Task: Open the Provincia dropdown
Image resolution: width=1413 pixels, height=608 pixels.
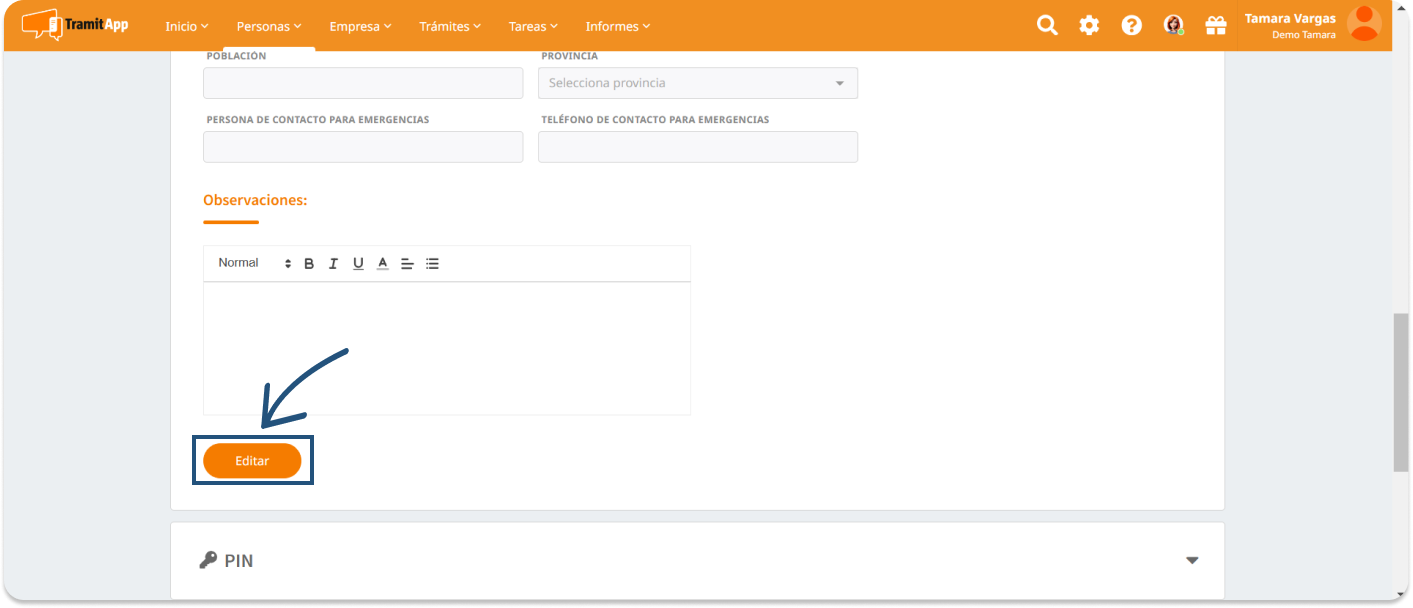Action: (697, 83)
